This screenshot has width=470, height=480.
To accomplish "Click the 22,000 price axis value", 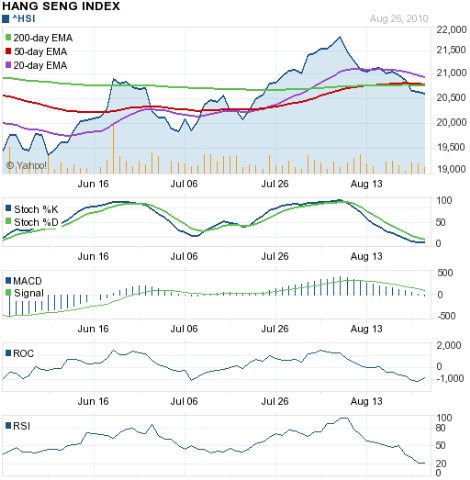I will click(451, 30).
